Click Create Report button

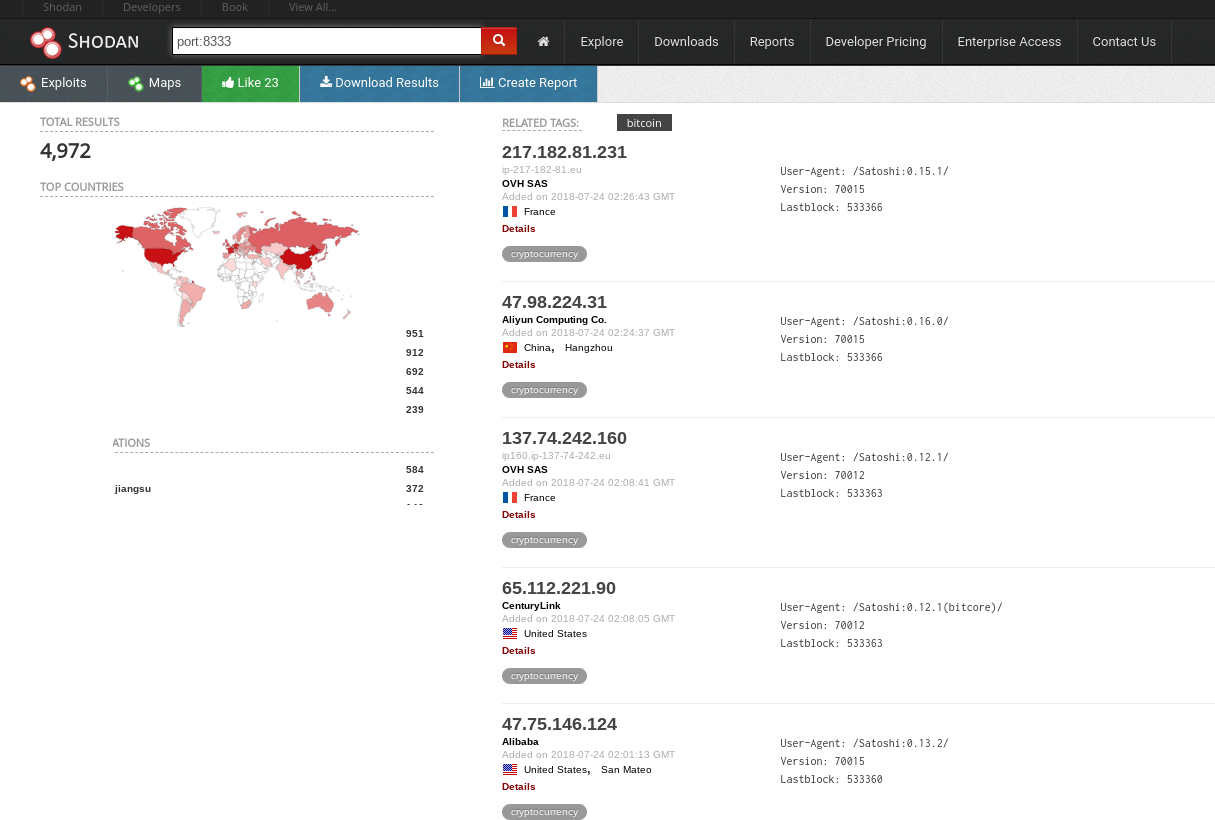528,83
